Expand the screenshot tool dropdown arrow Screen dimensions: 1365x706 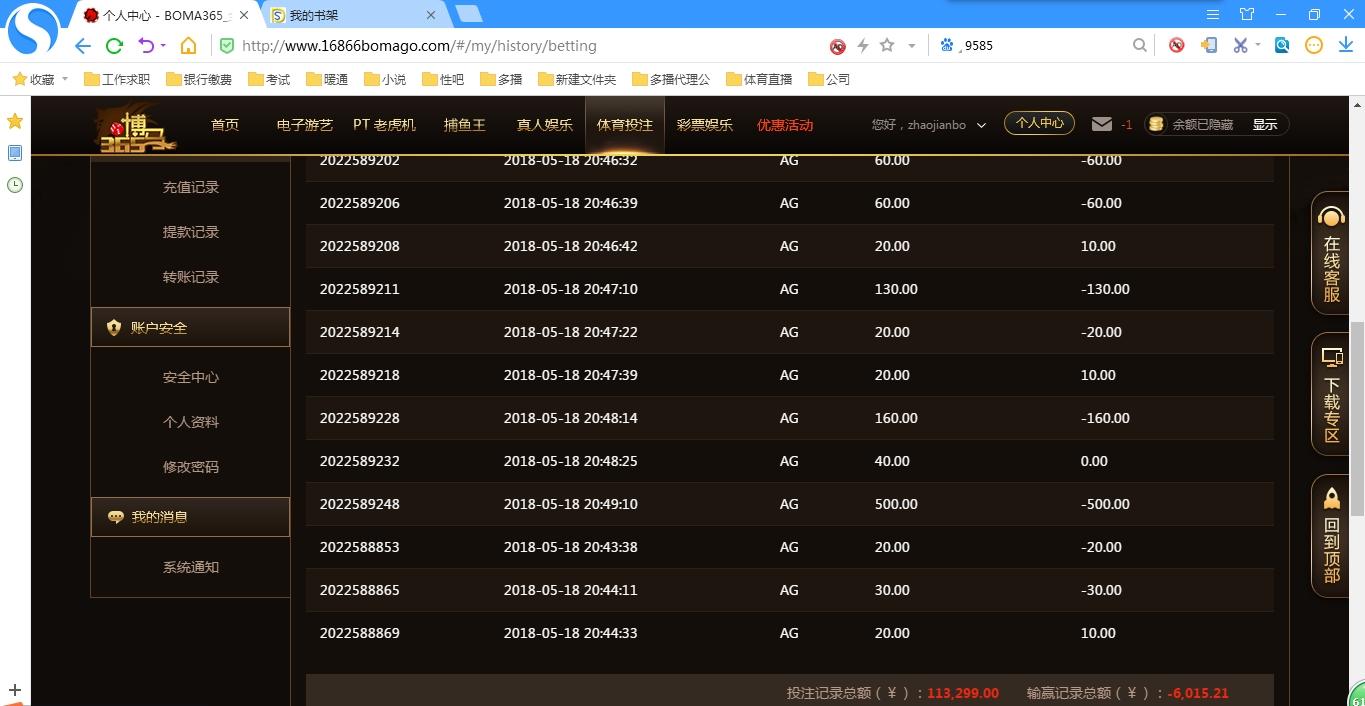coord(1258,45)
